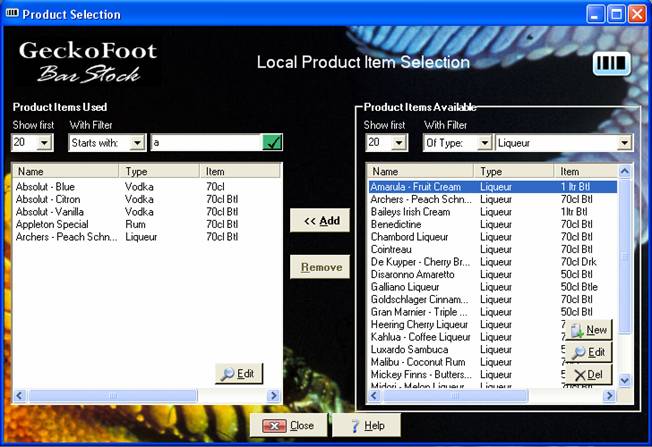Click the Close button at the bottom

tap(288, 425)
